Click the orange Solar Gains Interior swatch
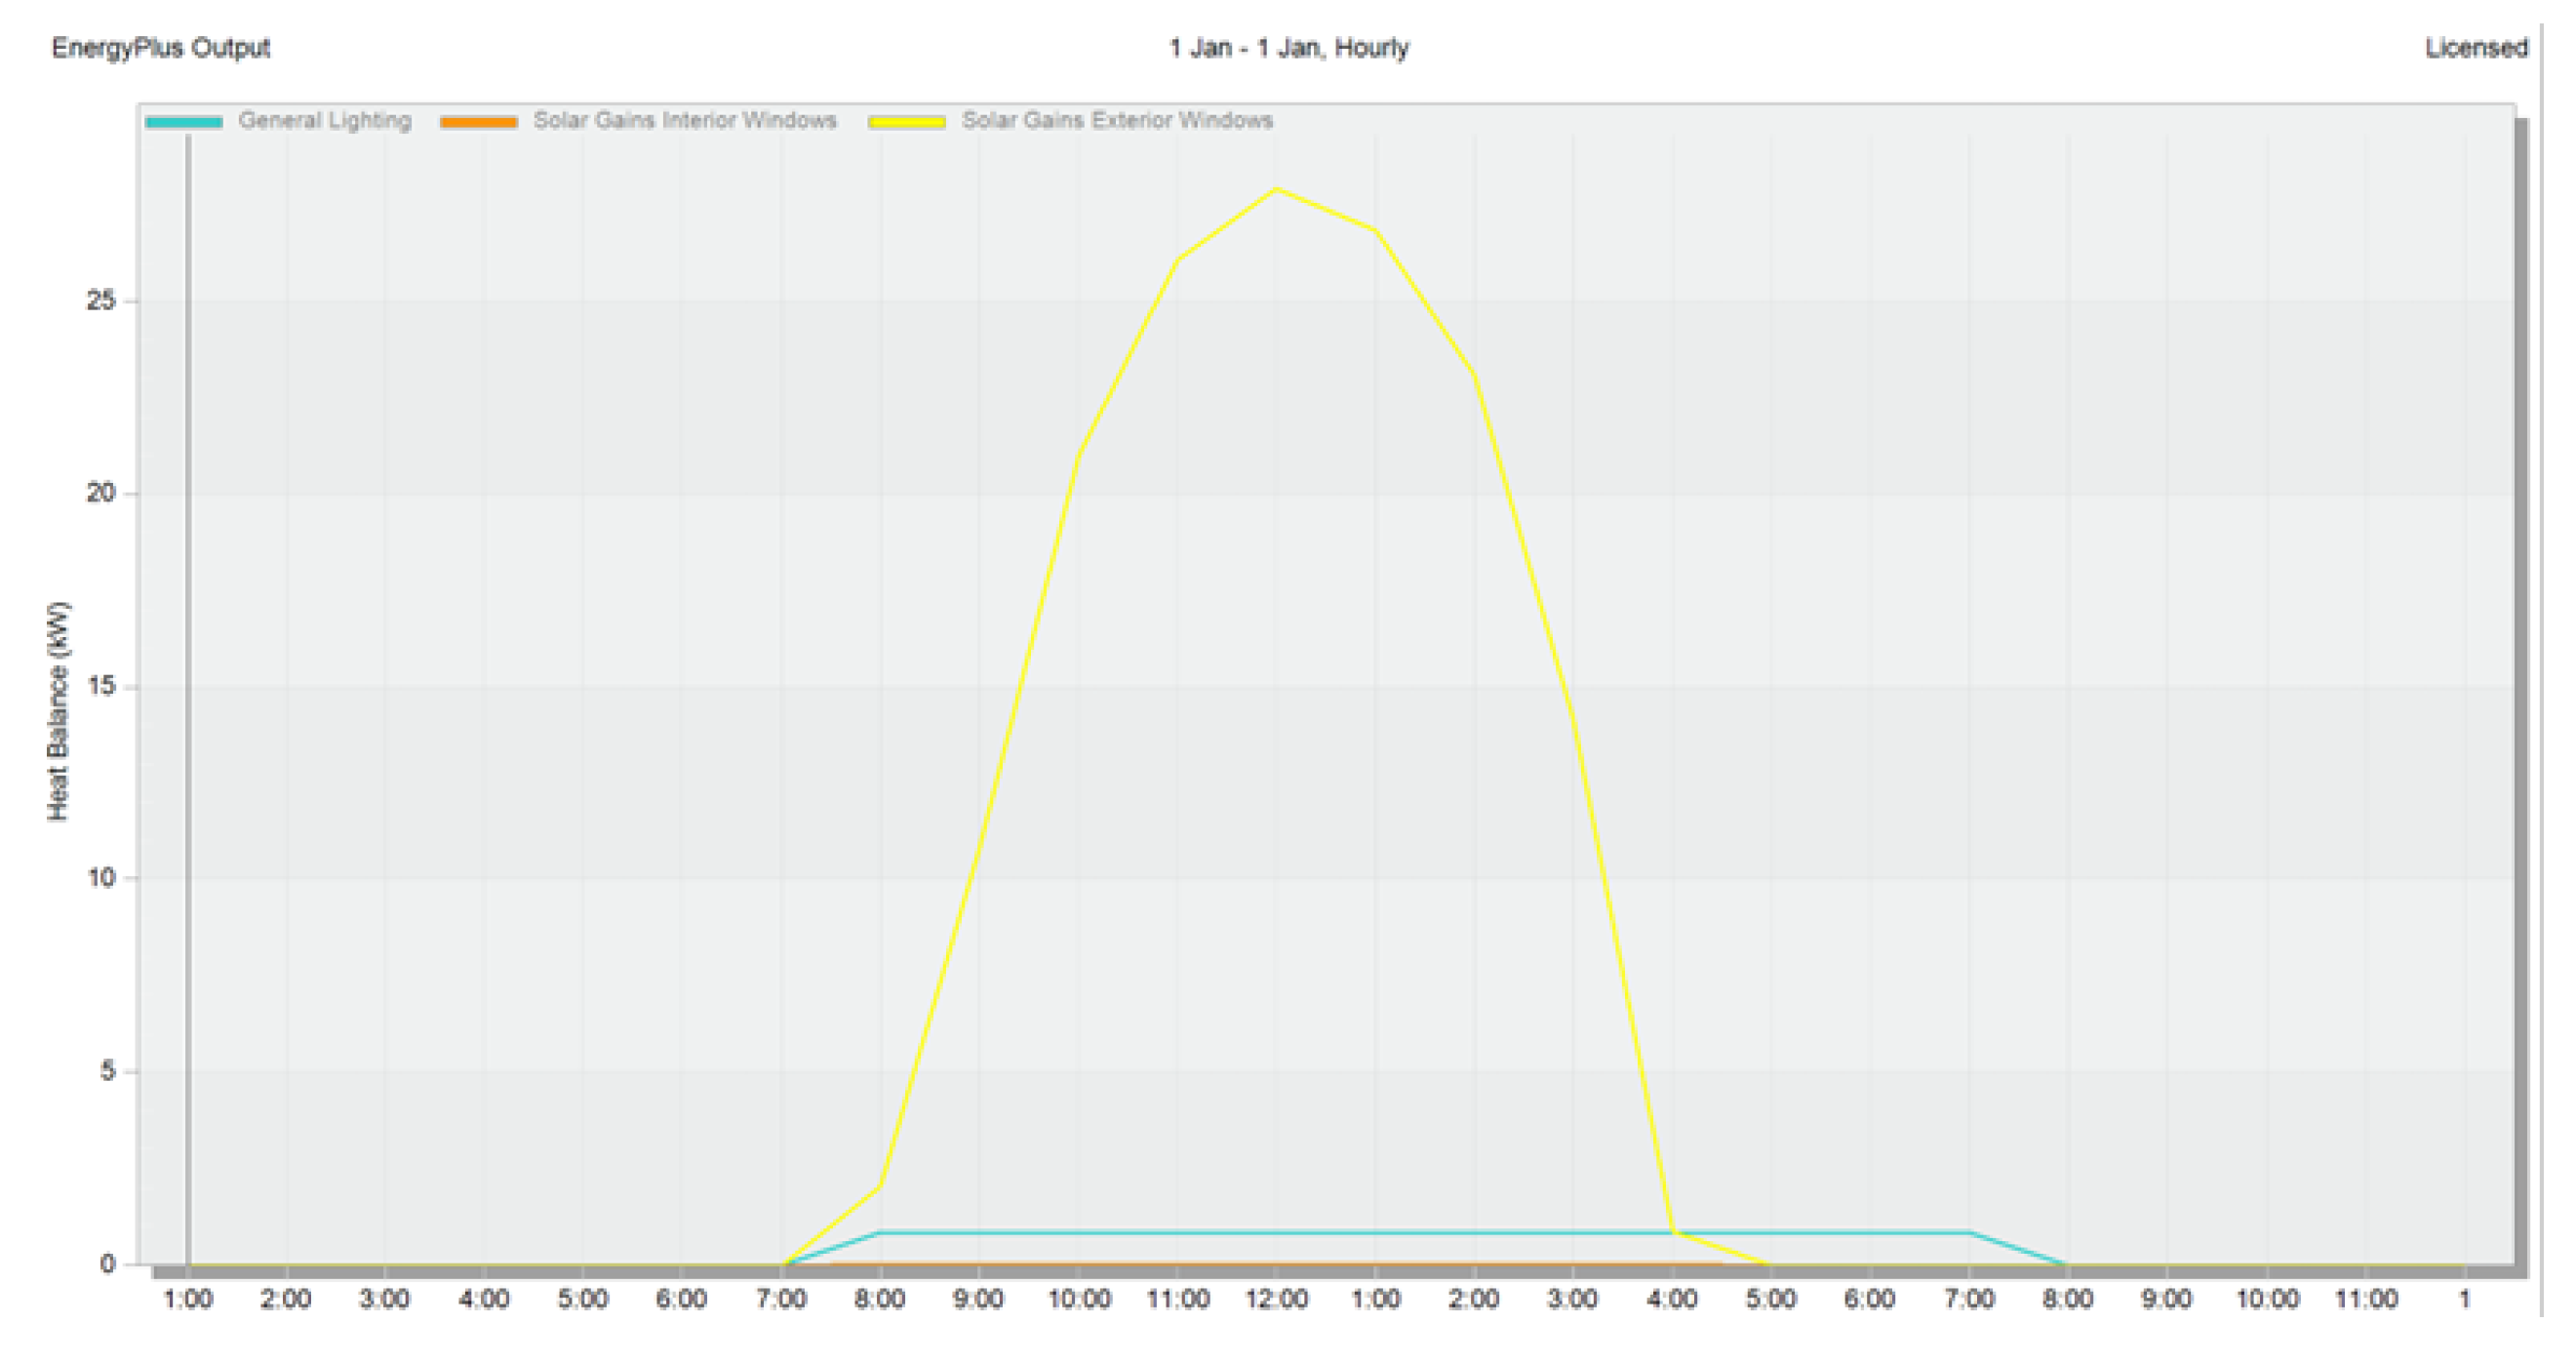2576x1363 pixels. coord(478,122)
